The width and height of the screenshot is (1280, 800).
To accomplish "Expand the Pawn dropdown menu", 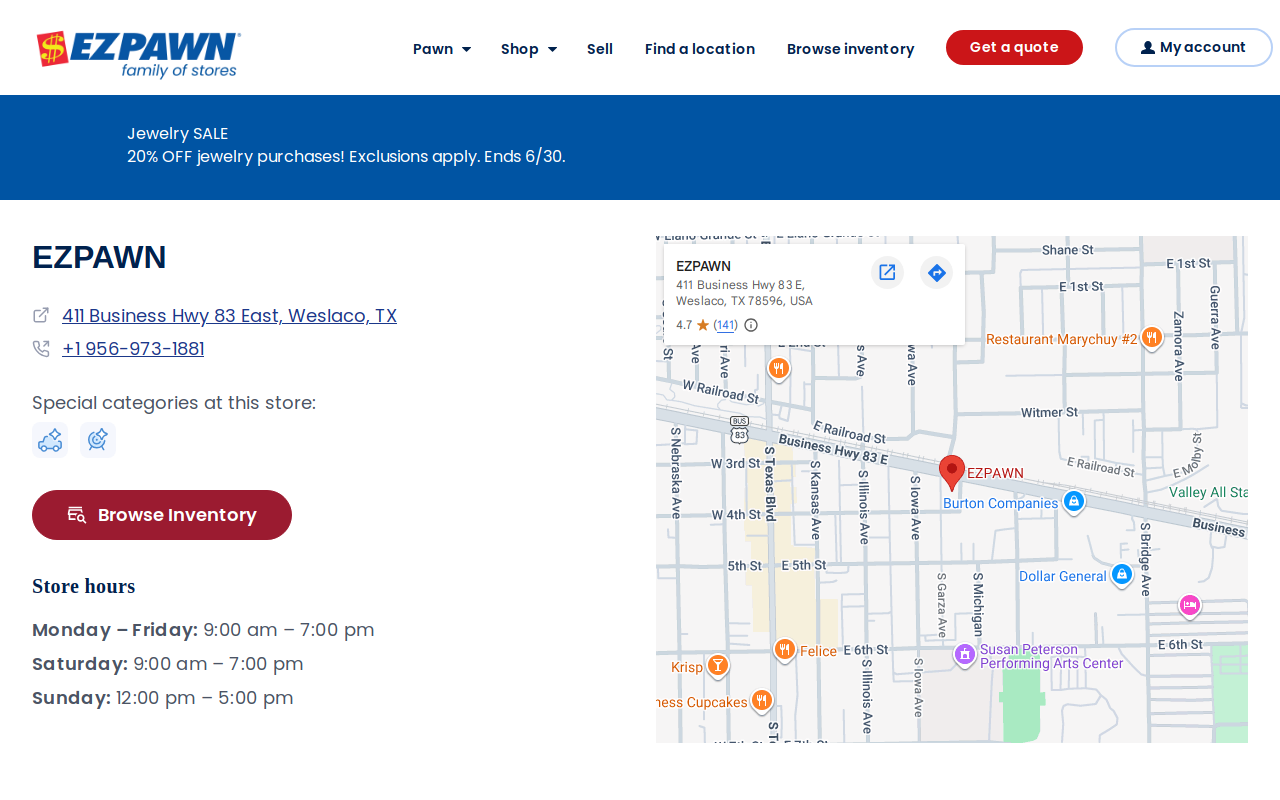I will tap(442, 49).
